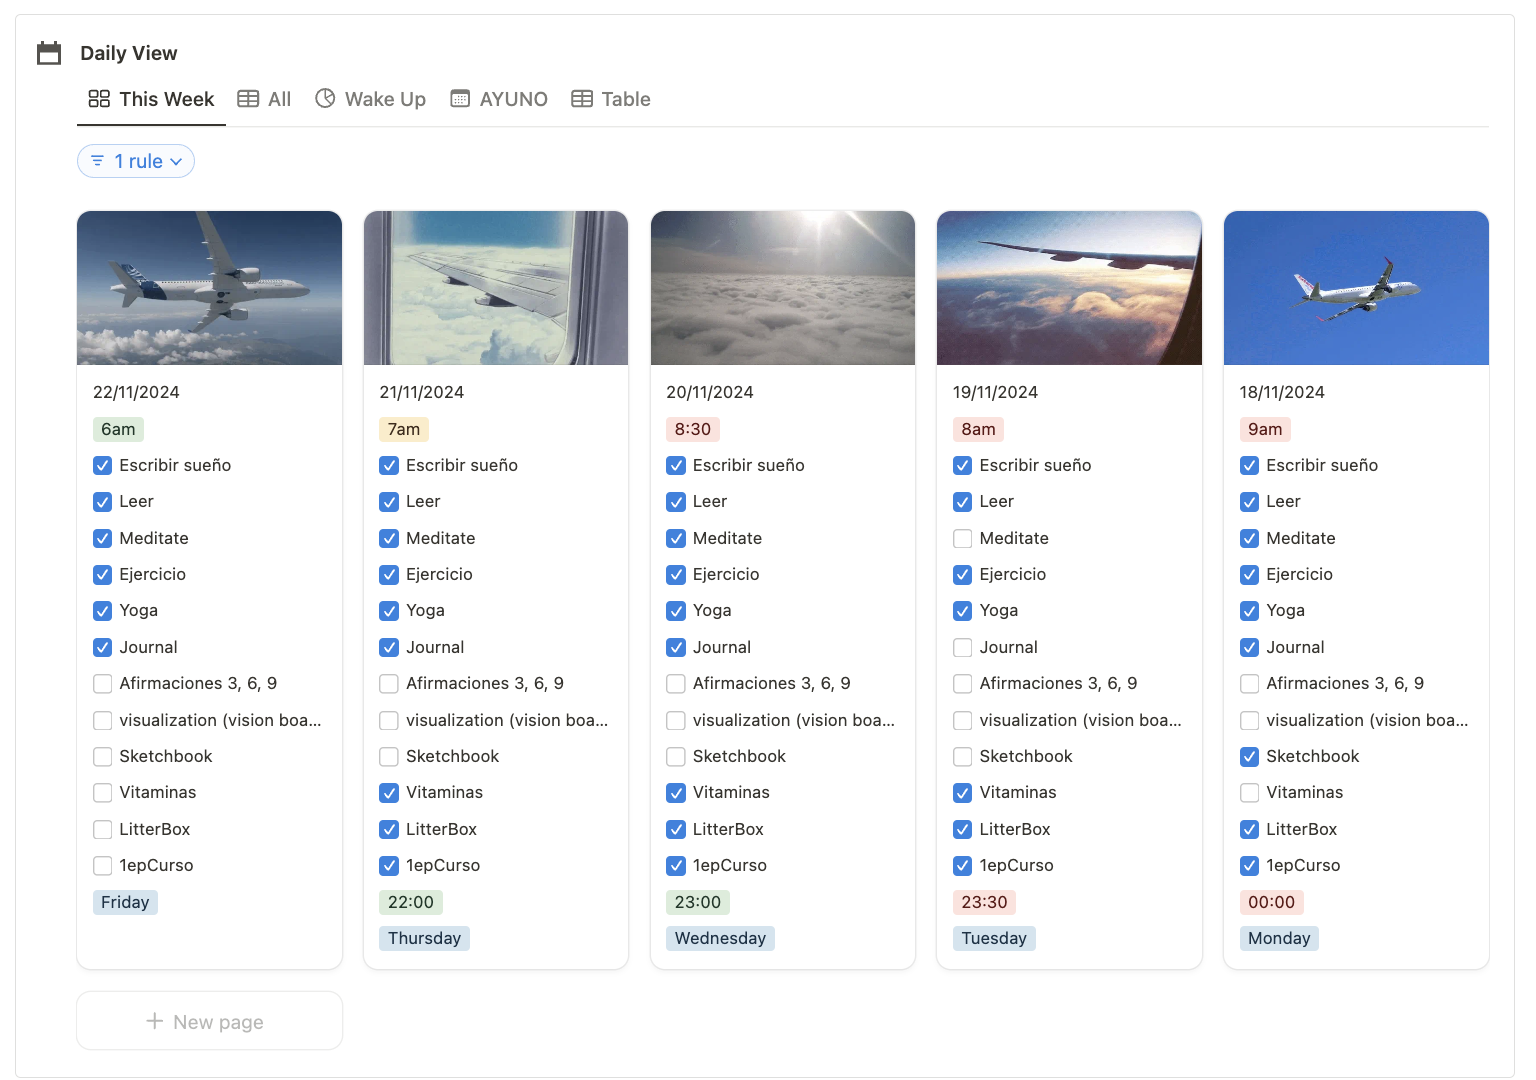Check 1epCurso on the Friday card
This screenshot has height=1080, width=1536.
(x=102, y=866)
